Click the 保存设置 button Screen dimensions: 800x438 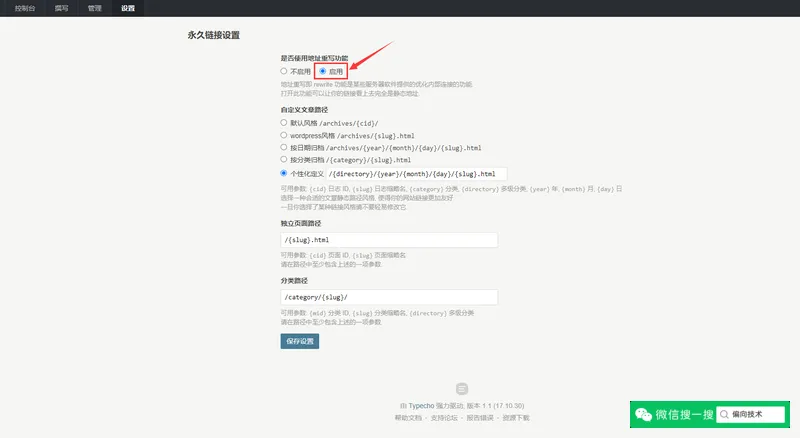click(x=299, y=341)
